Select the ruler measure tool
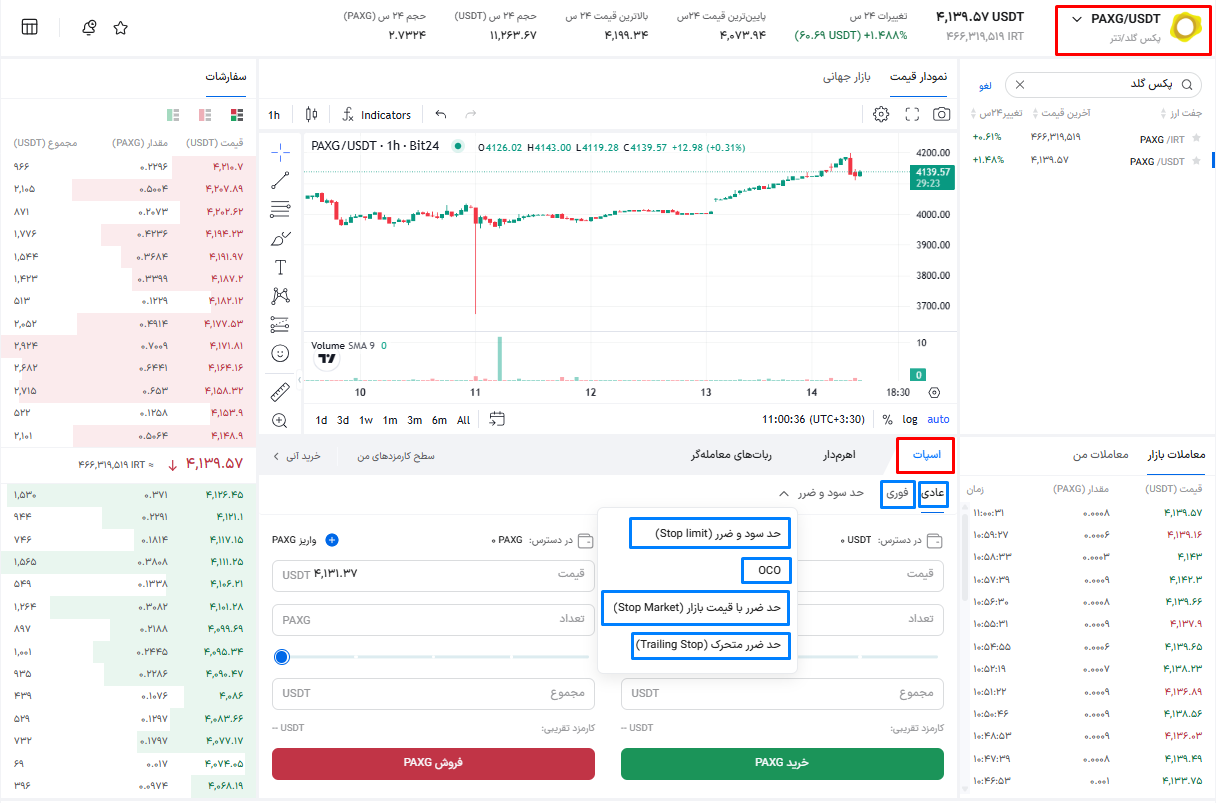The height and width of the screenshot is (803, 1220). [280, 391]
